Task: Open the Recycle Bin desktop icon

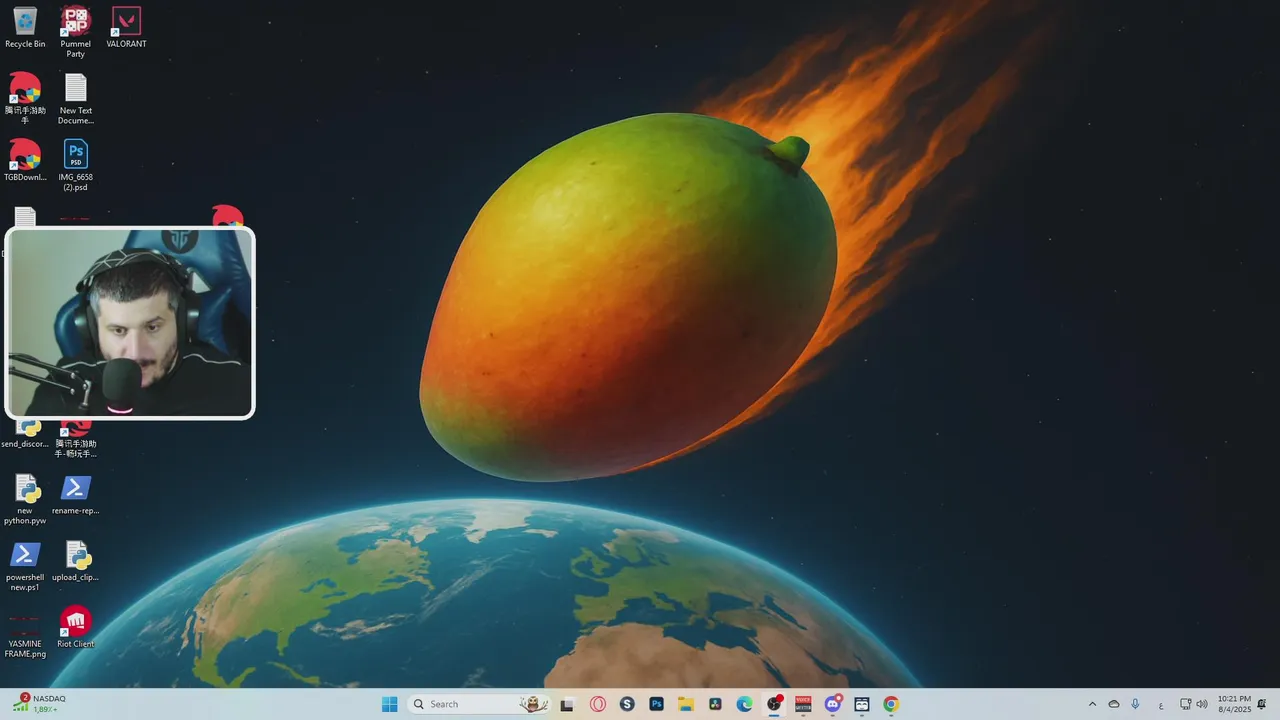Action: tap(25, 28)
